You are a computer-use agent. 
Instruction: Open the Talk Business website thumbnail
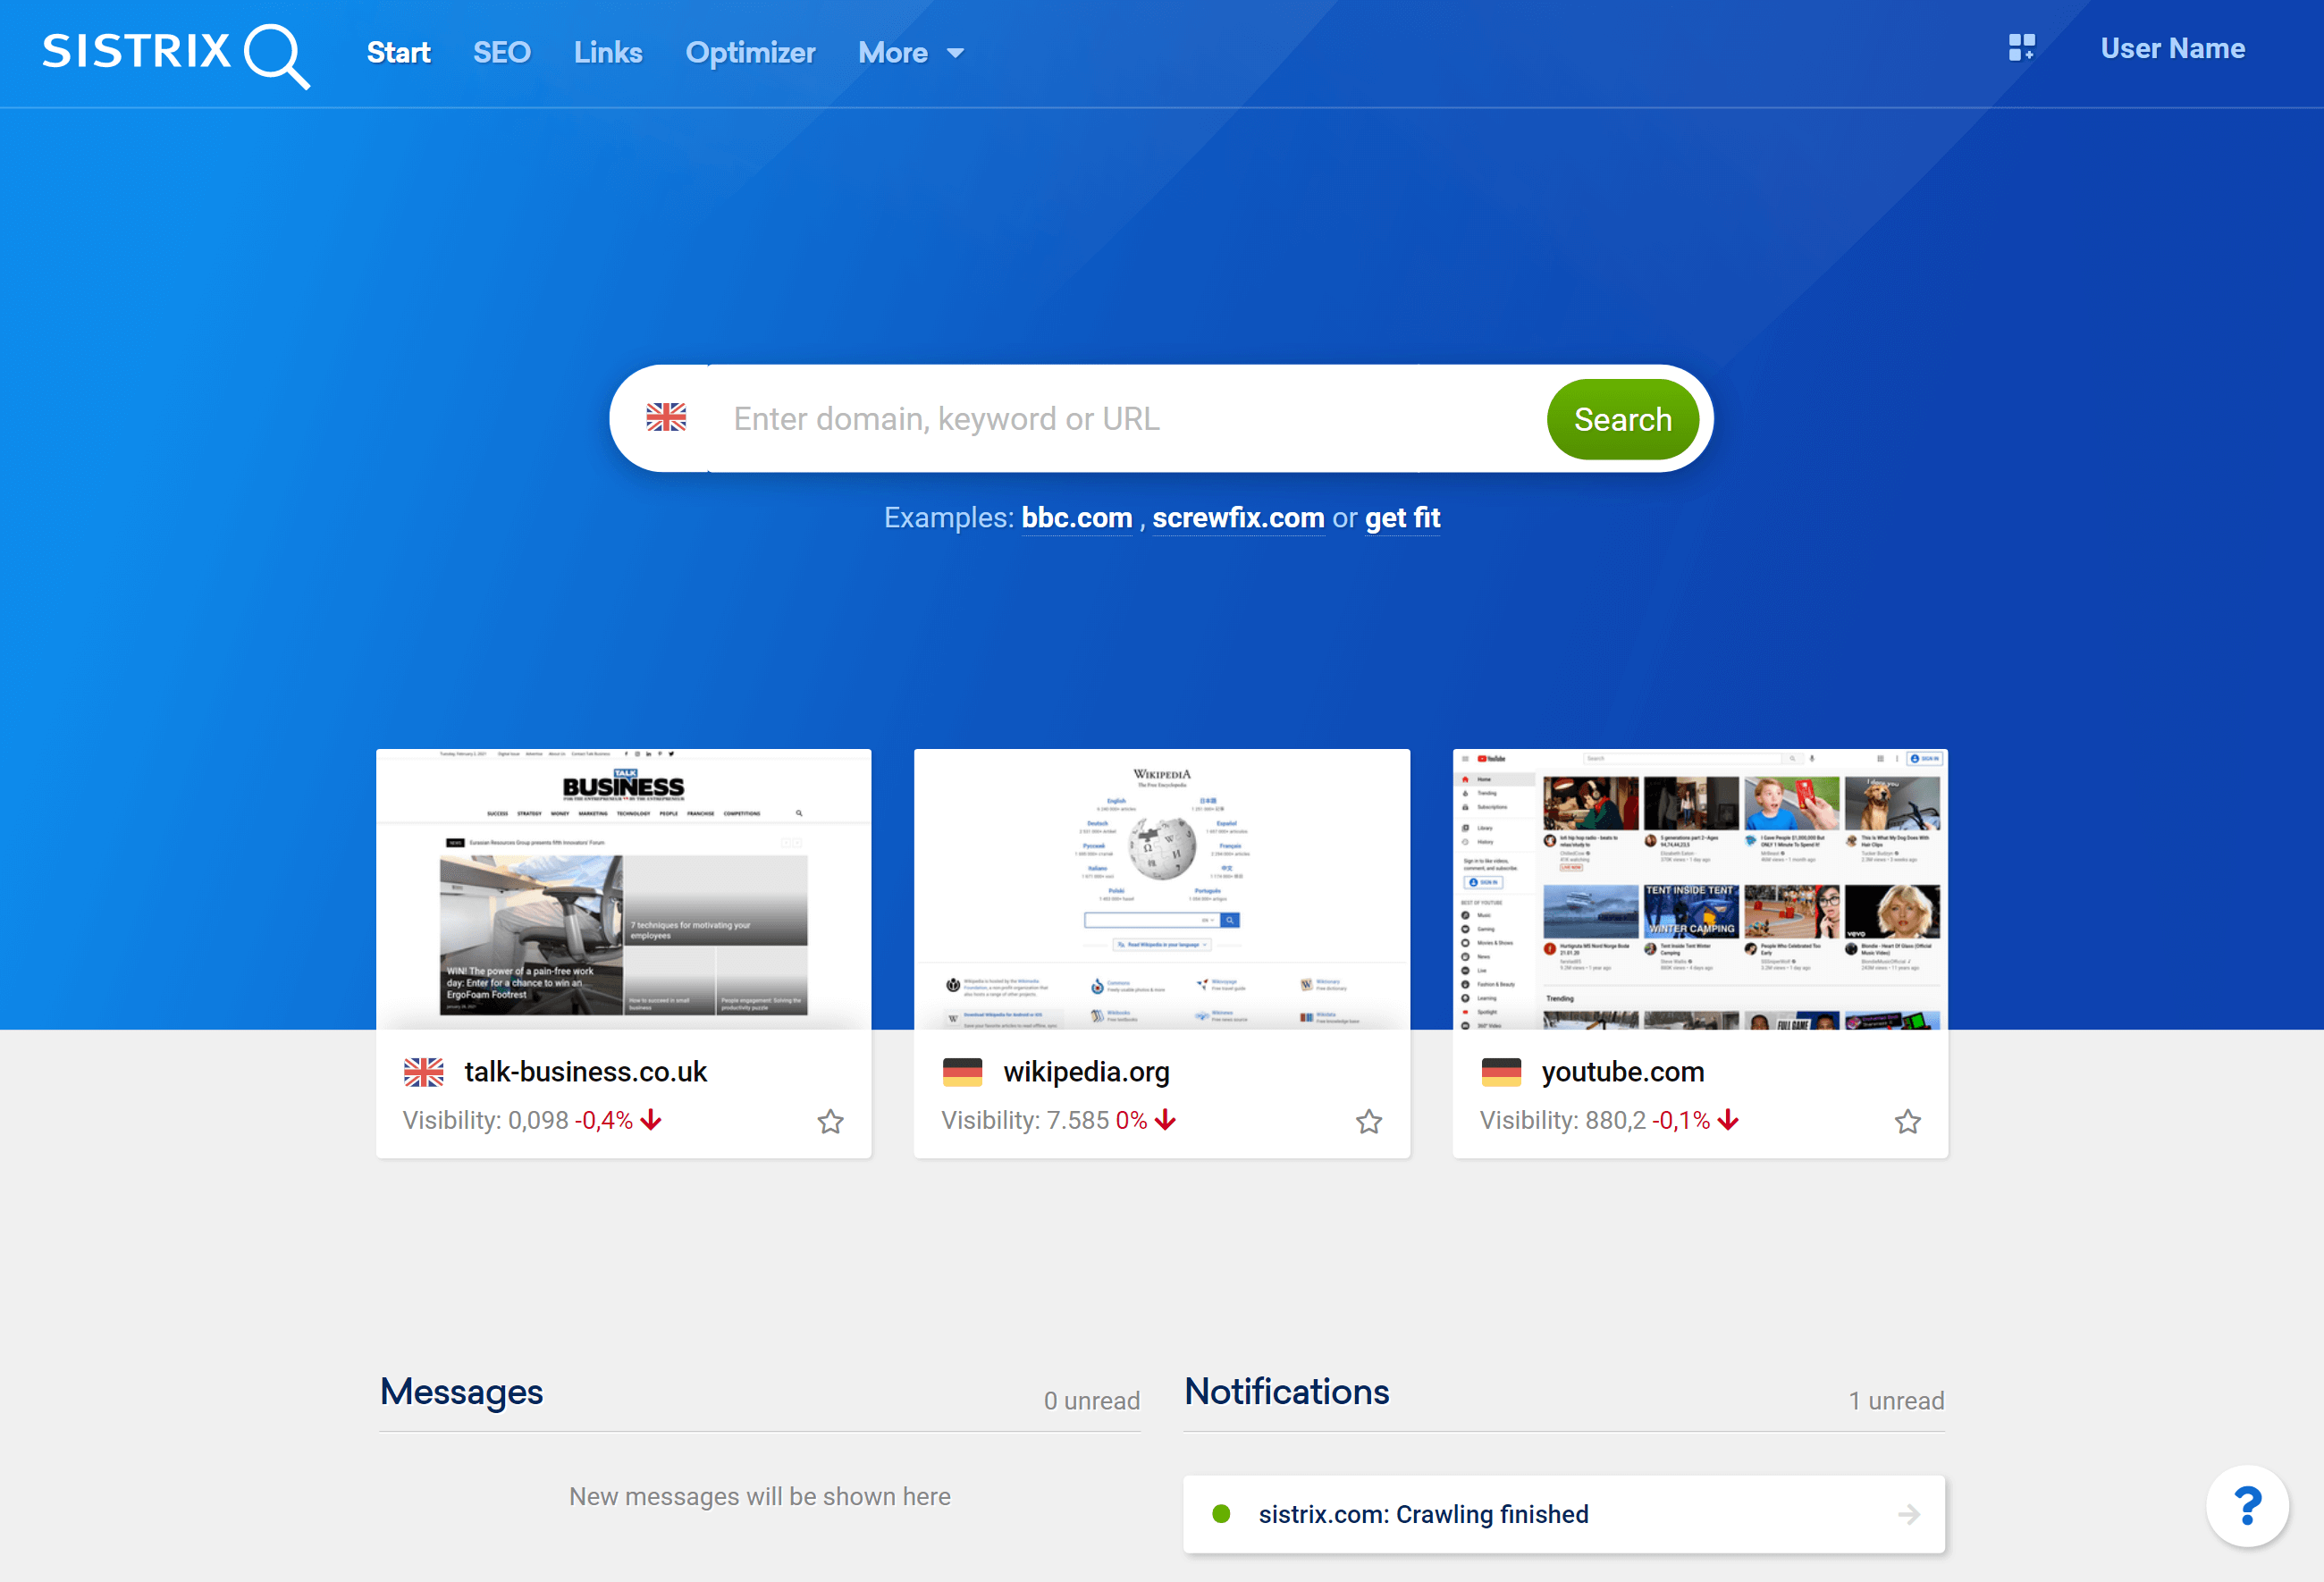[x=623, y=888]
